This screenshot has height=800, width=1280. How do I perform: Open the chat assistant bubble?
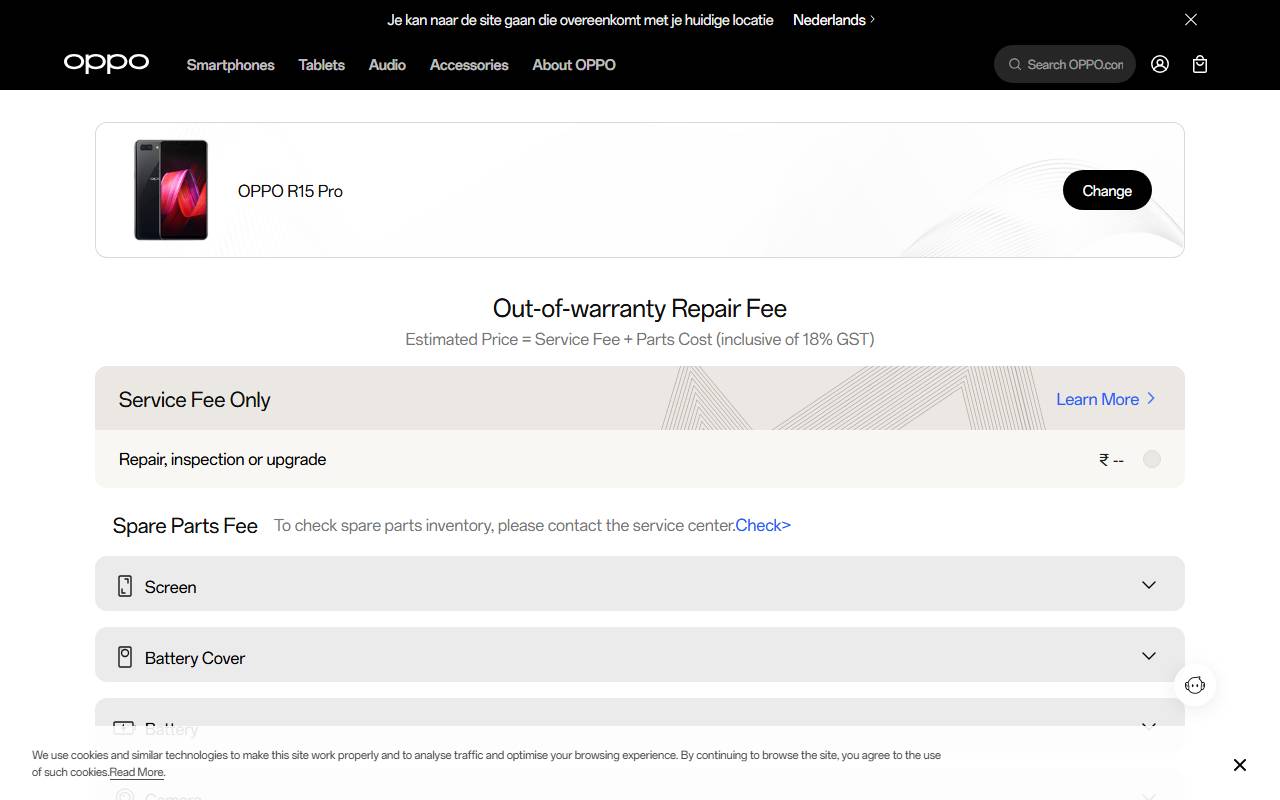click(1195, 685)
